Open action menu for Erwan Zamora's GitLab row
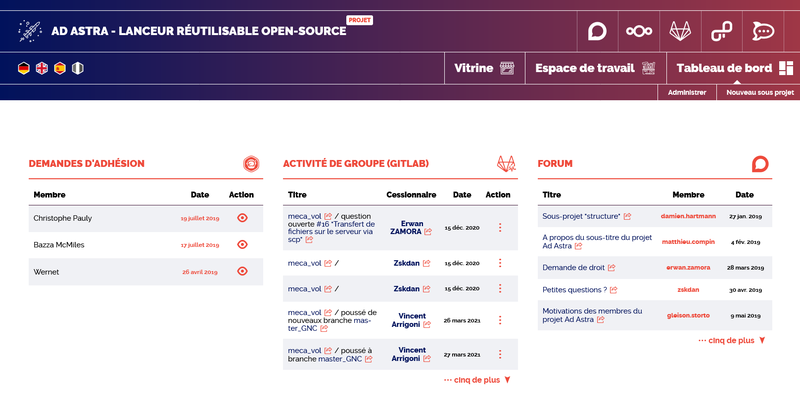Image resolution: width=800 pixels, height=397 pixels. point(500,228)
